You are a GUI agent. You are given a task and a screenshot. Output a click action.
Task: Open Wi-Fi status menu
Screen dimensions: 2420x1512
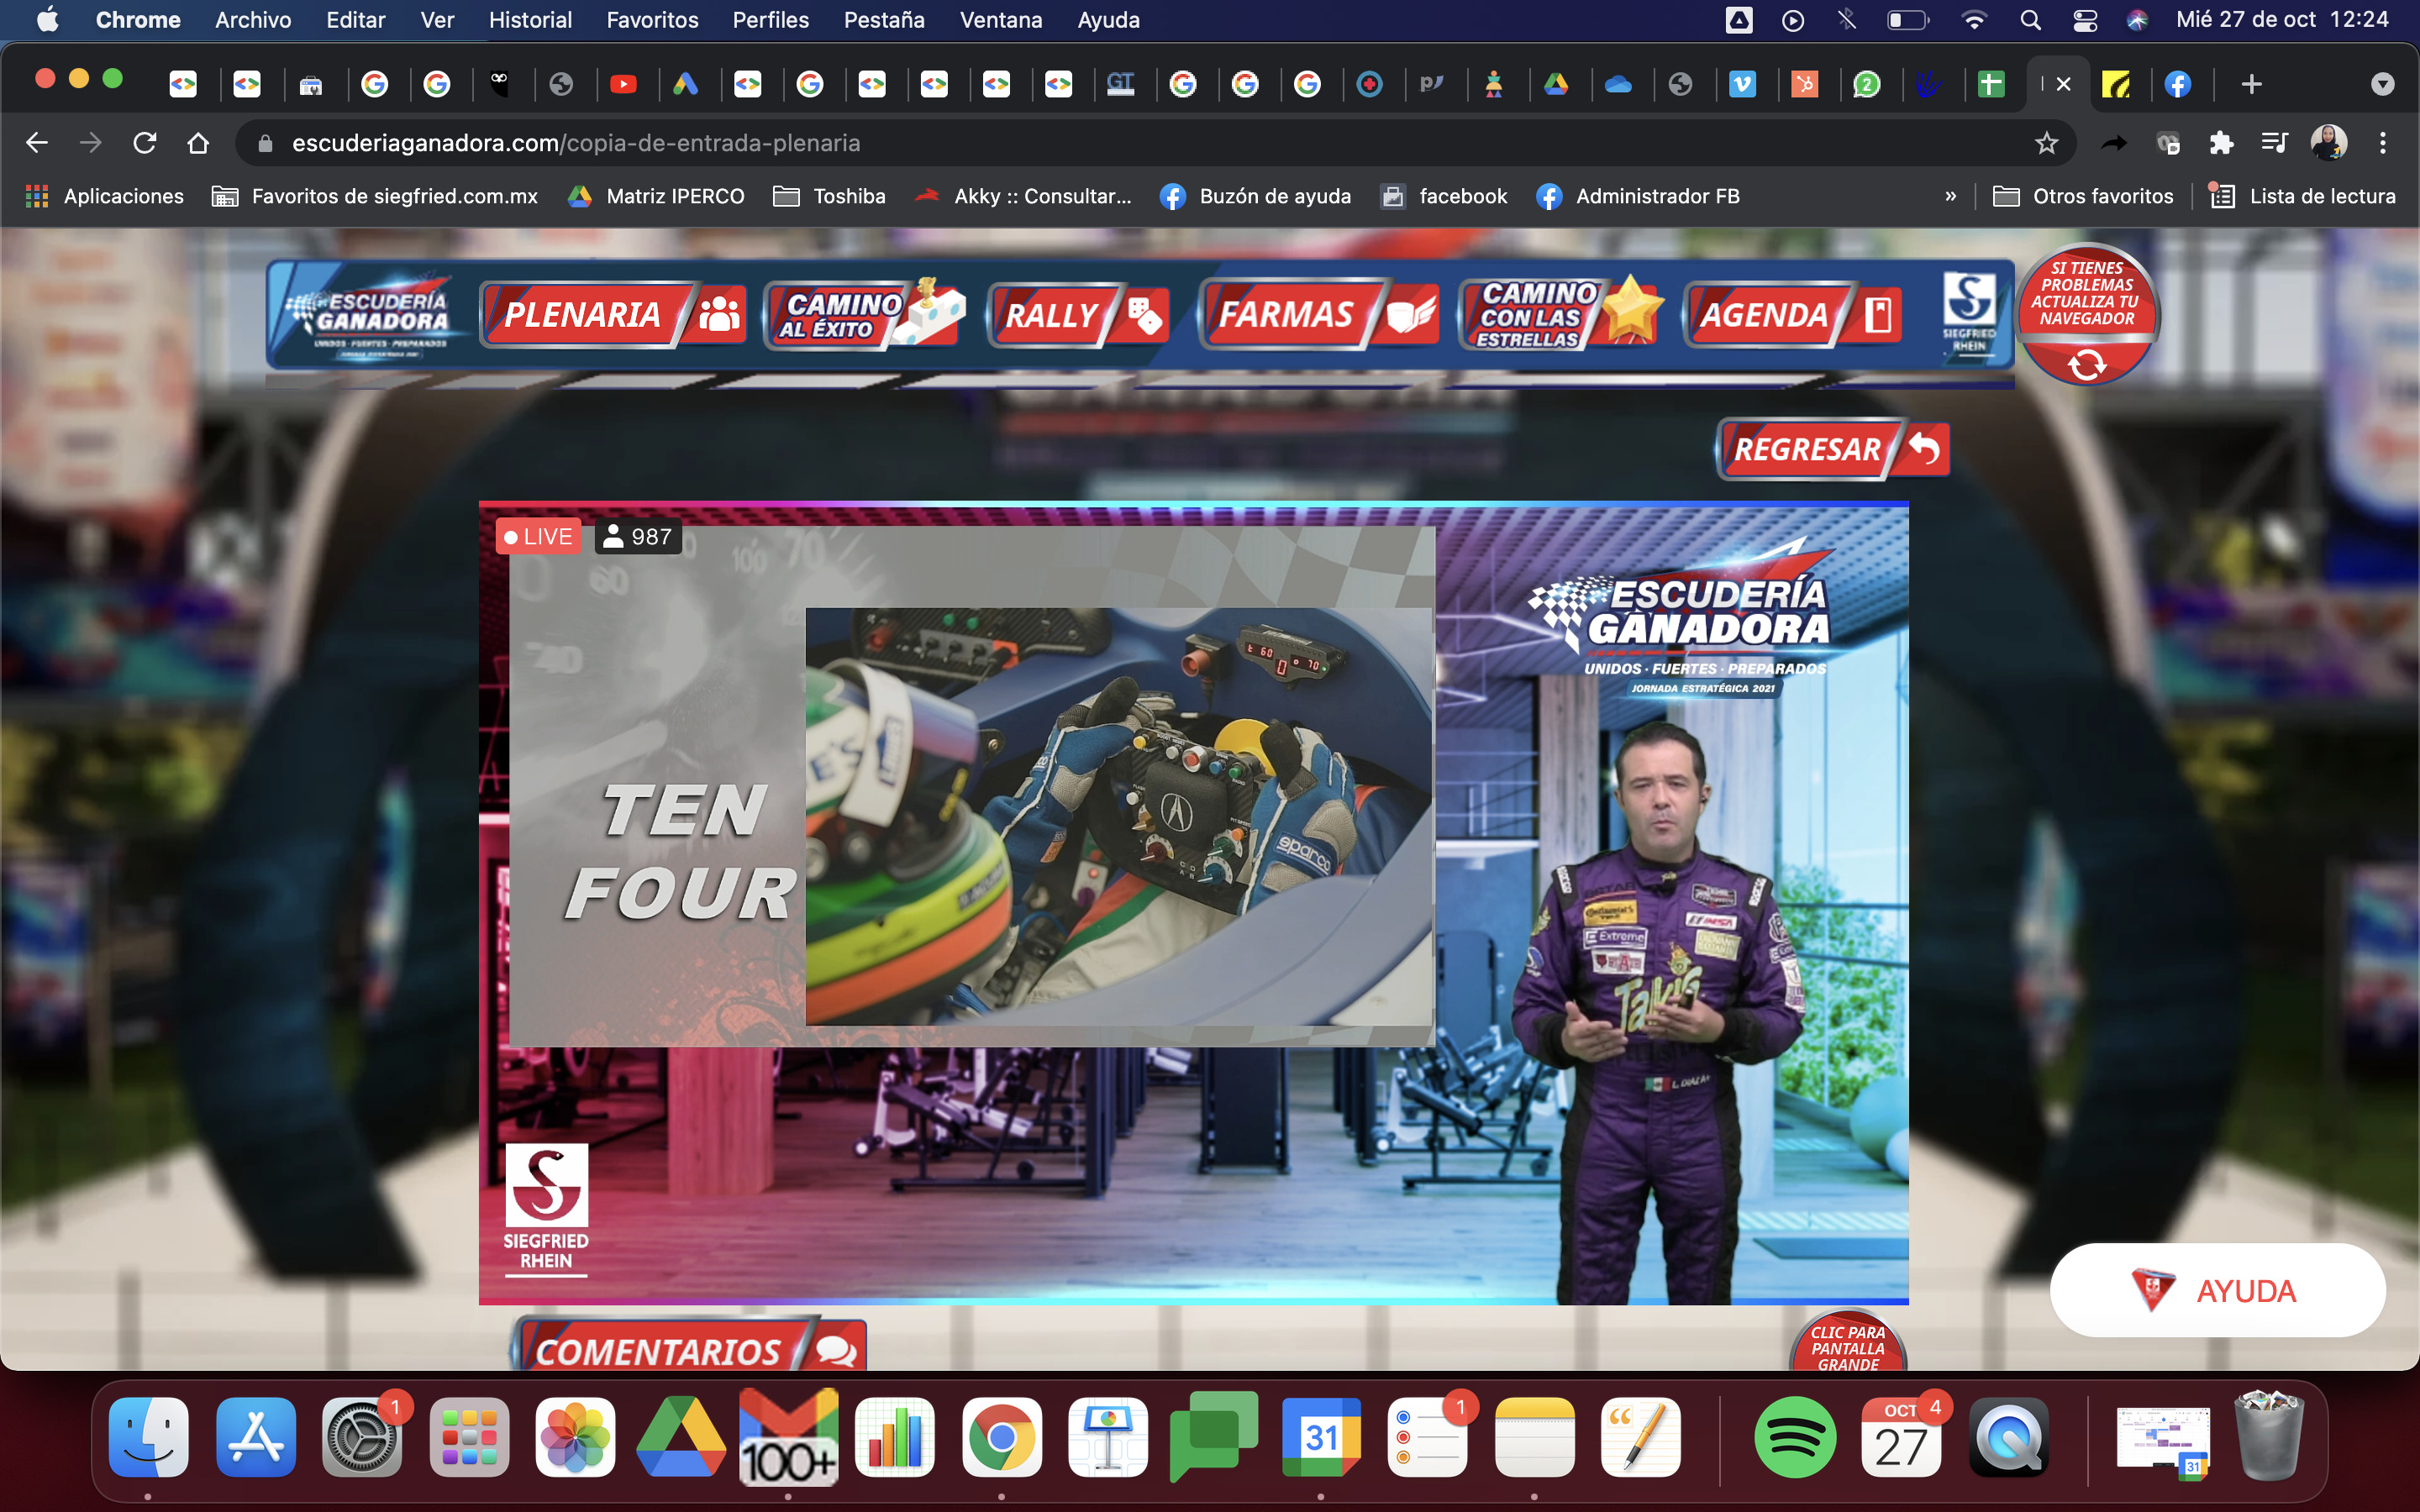click(x=1974, y=20)
